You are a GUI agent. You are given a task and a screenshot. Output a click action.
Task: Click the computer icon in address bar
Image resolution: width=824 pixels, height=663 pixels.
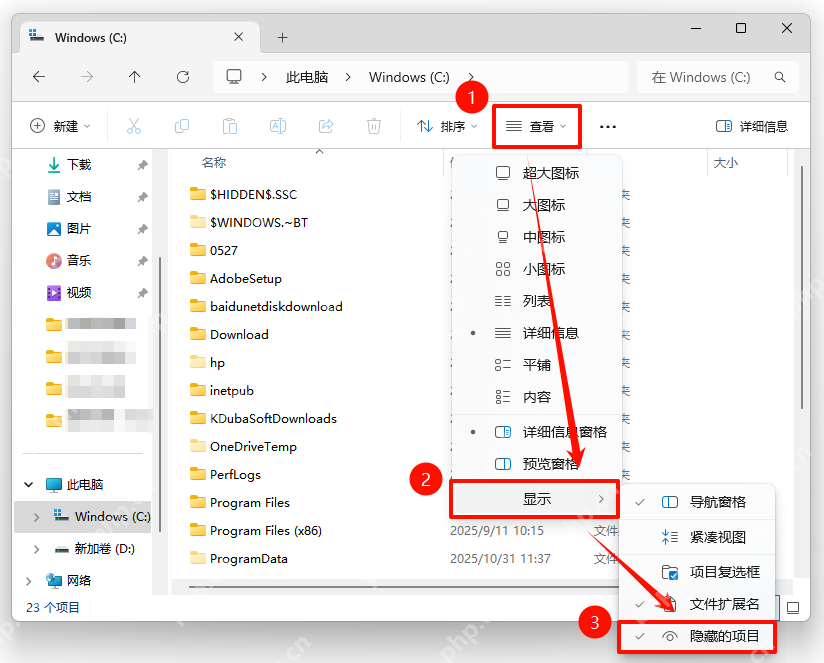coord(234,77)
